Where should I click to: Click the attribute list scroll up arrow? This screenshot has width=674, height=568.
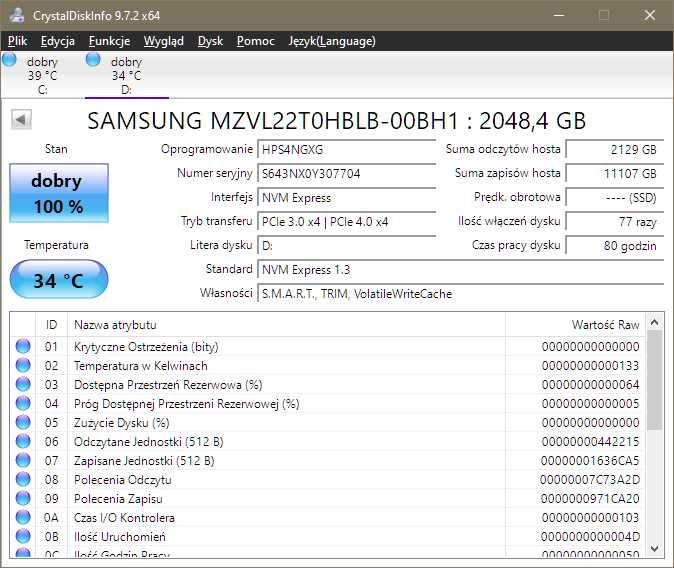pyautogui.click(x=654, y=322)
